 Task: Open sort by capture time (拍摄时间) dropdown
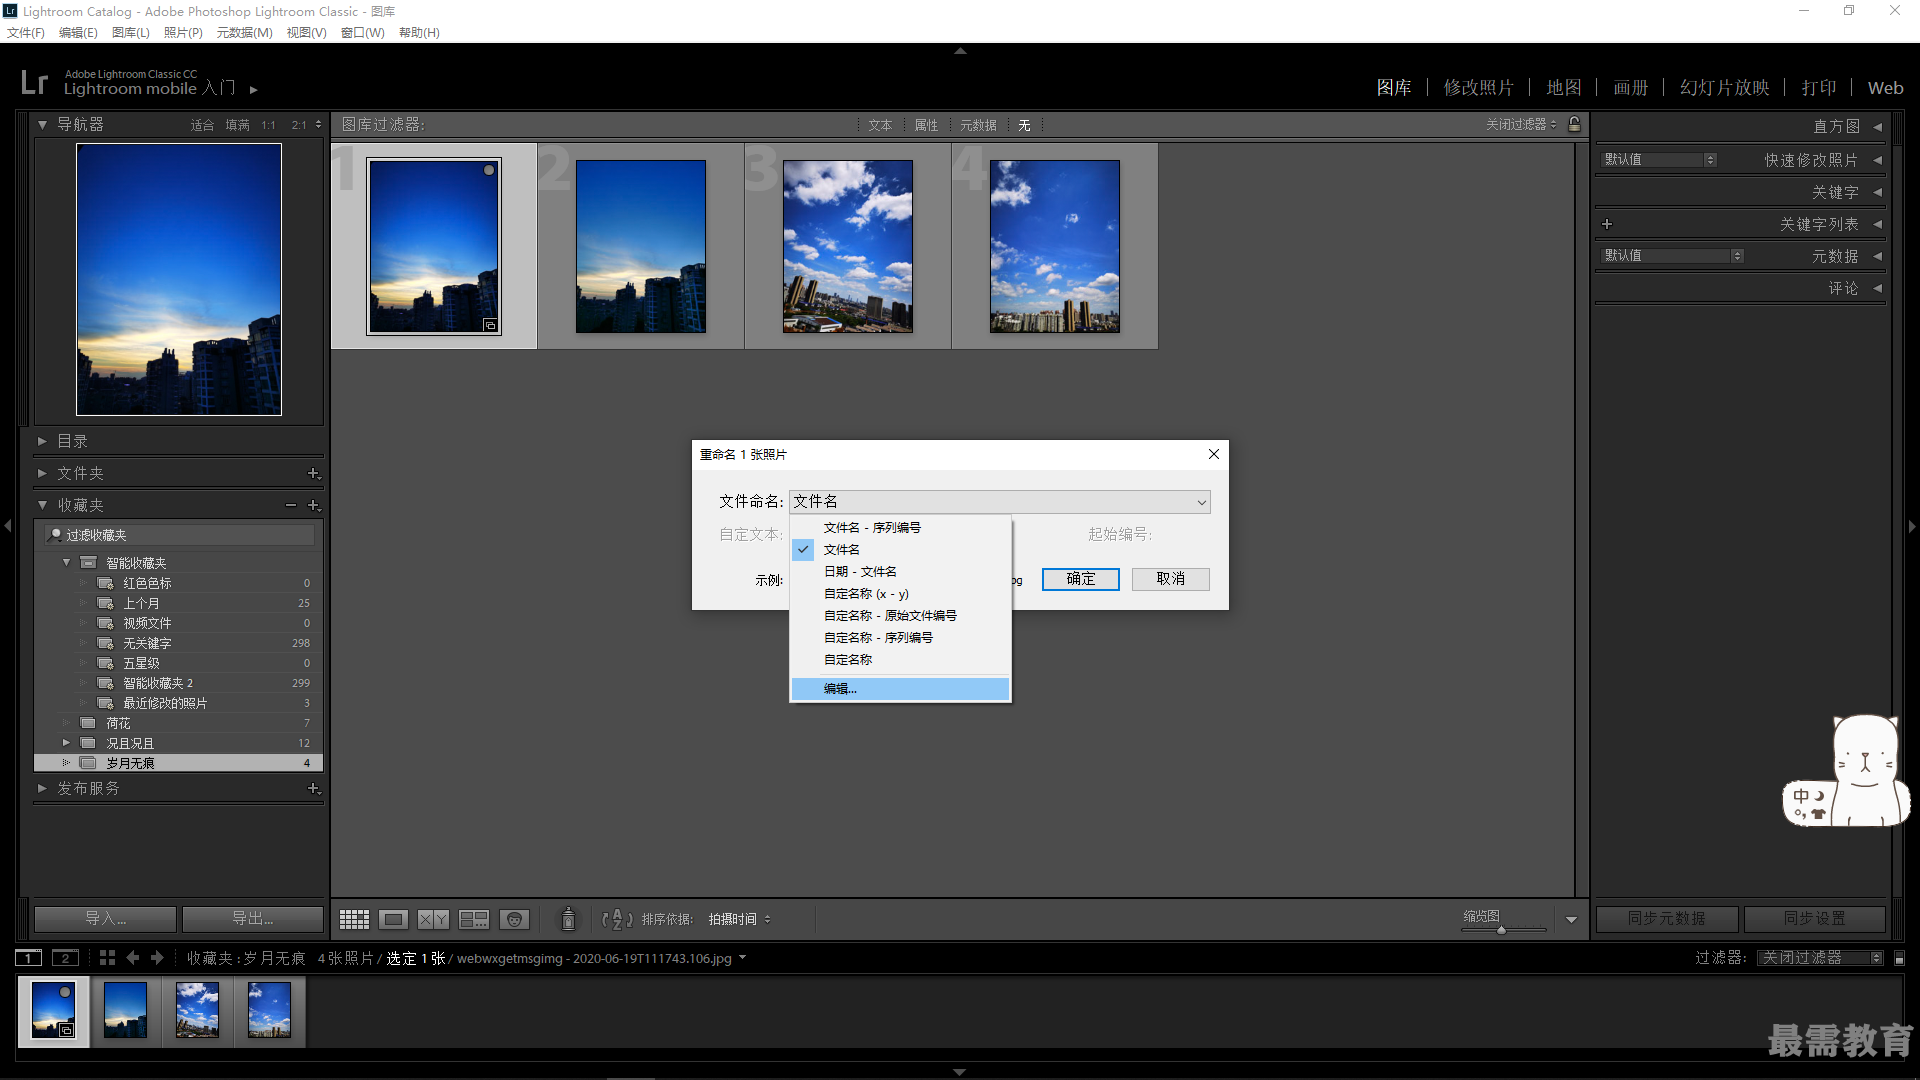pyautogui.click(x=739, y=919)
